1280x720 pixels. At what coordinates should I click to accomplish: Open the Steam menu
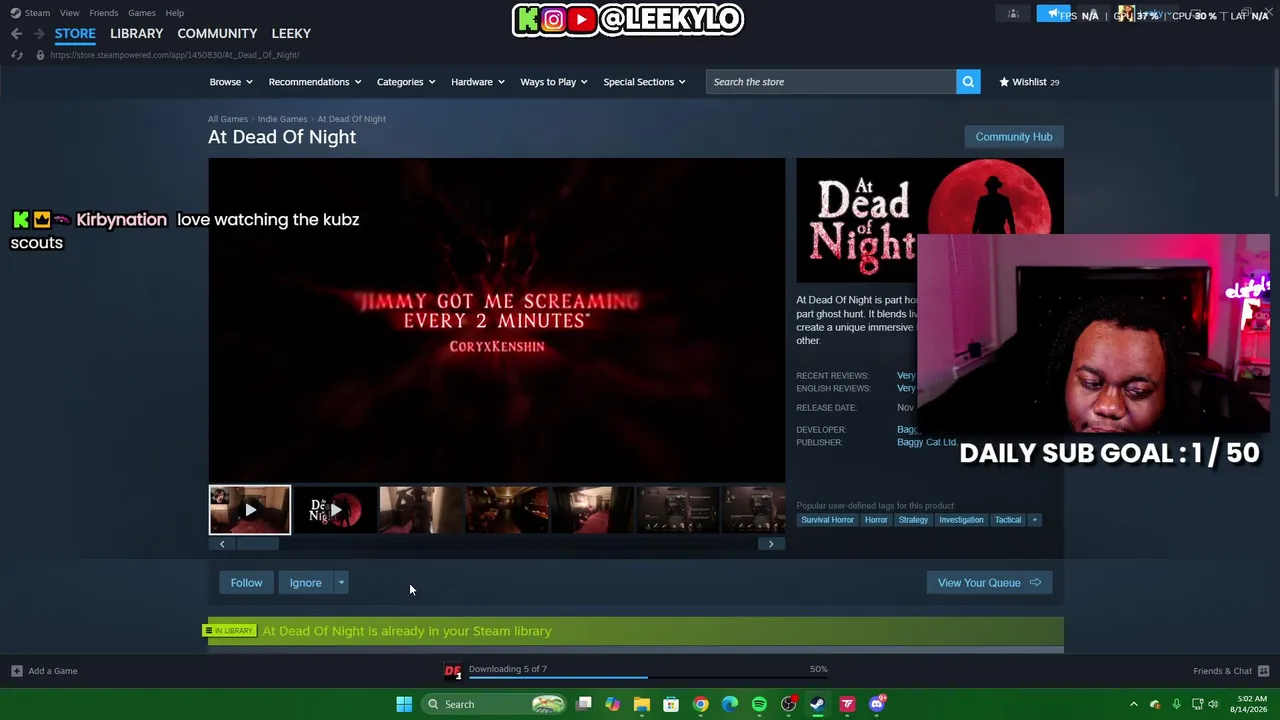pyautogui.click(x=37, y=13)
